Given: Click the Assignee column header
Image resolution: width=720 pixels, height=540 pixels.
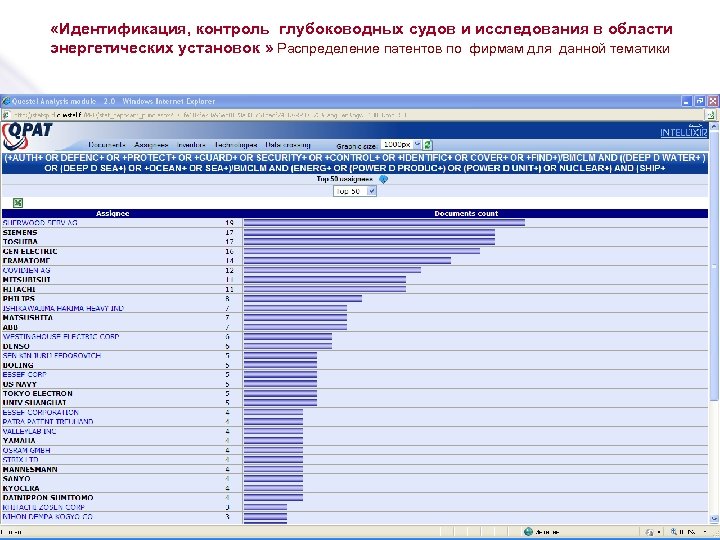Looking at the screenshot, I should point(112,214).
